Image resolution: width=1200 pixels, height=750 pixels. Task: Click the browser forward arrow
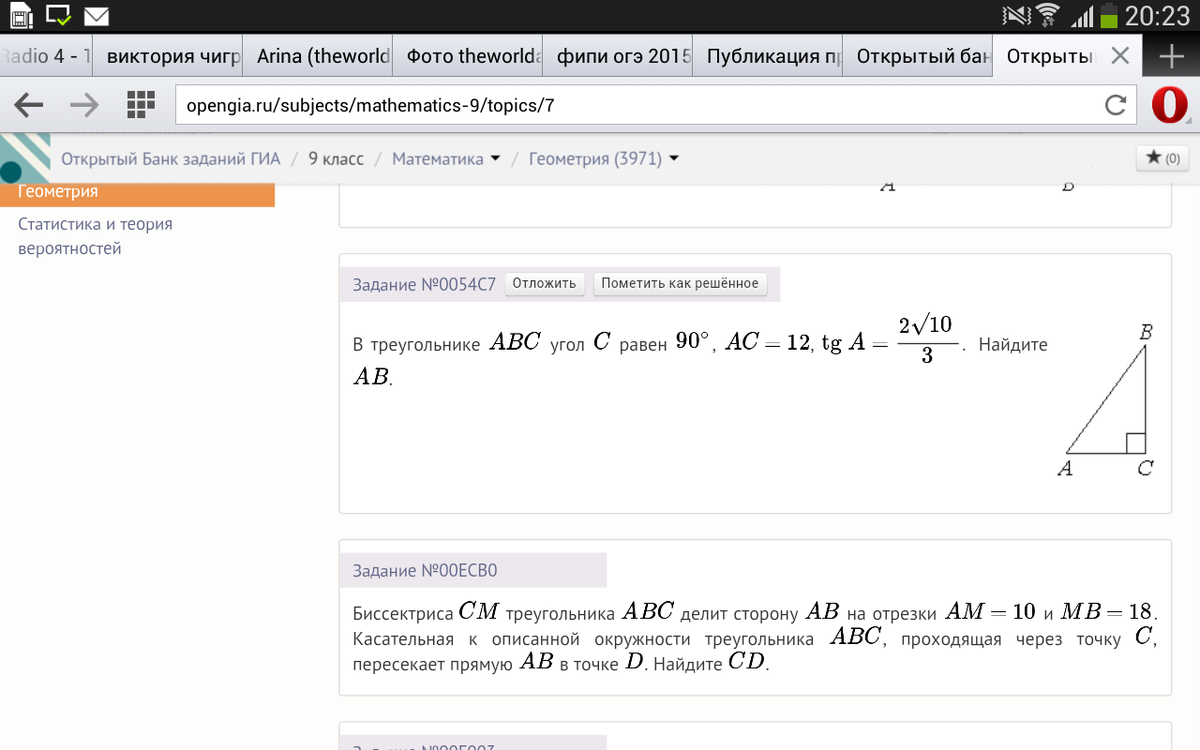click(x=85, y=104)
